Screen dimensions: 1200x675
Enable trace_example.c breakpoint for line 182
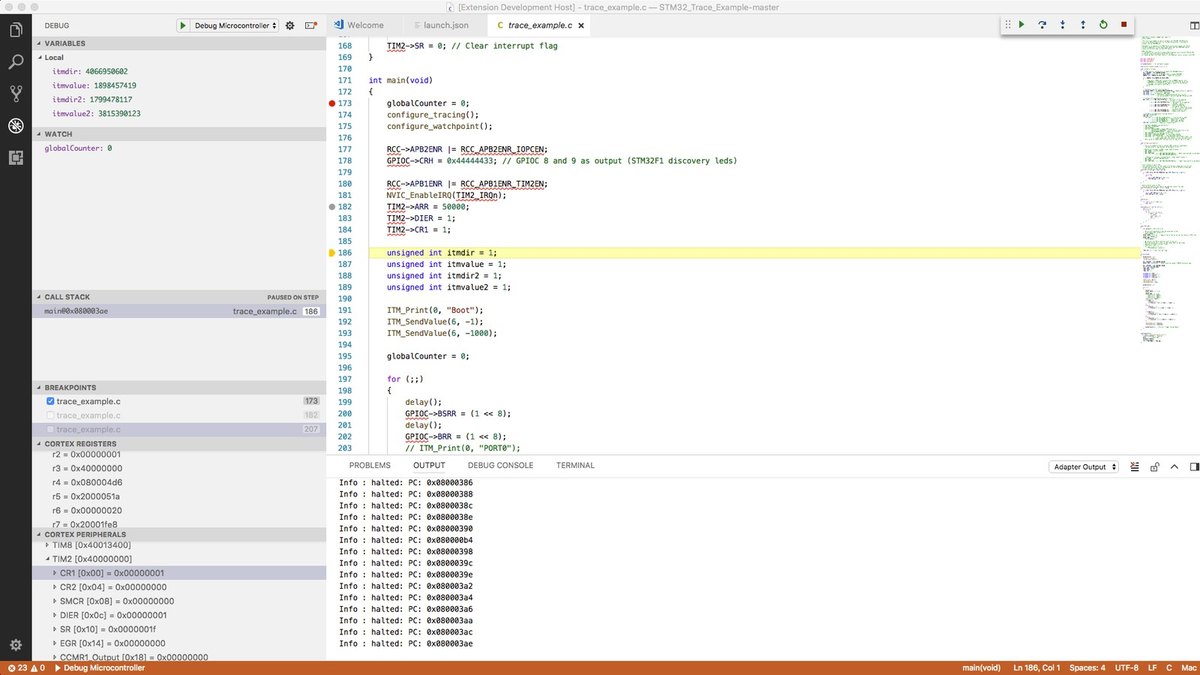pos(51,415)
